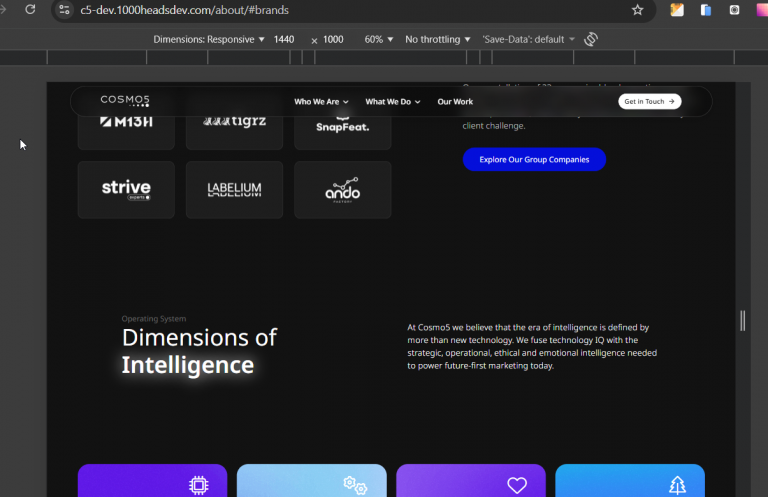
Task: Expand the Who We Are menu
Action: click(x=321, y=102)
